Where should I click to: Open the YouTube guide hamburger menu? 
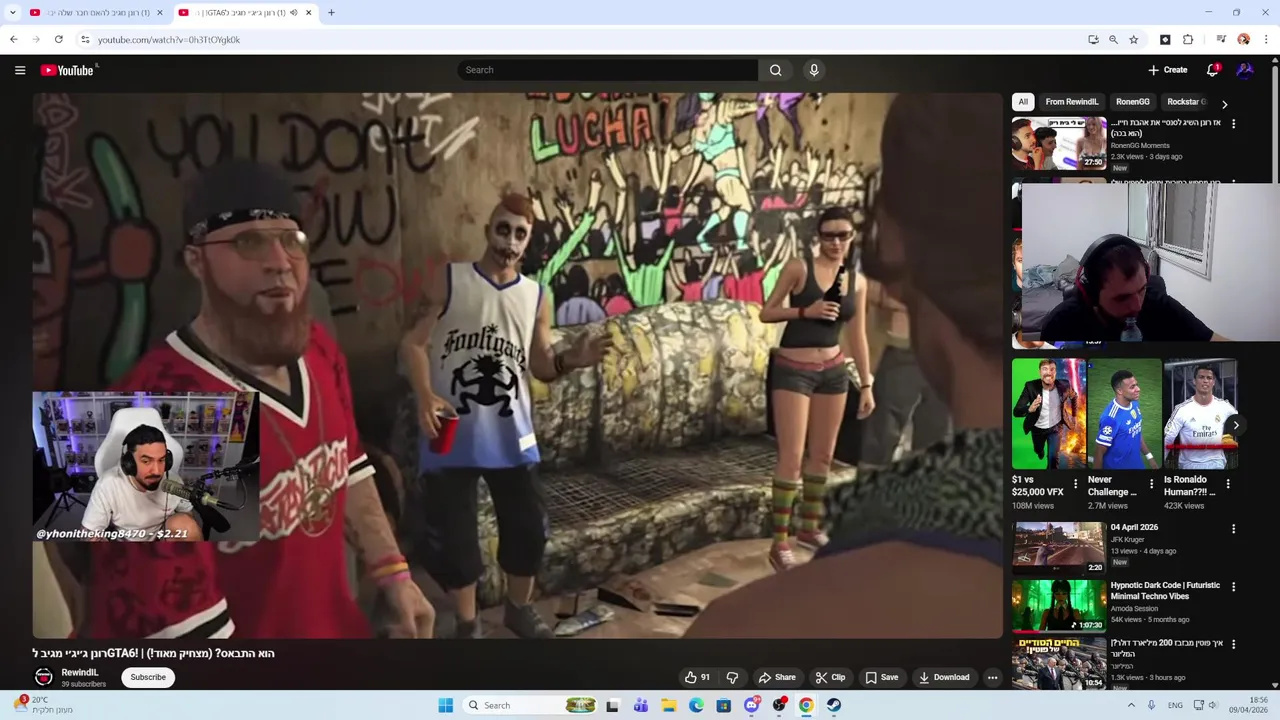point(20,70)
